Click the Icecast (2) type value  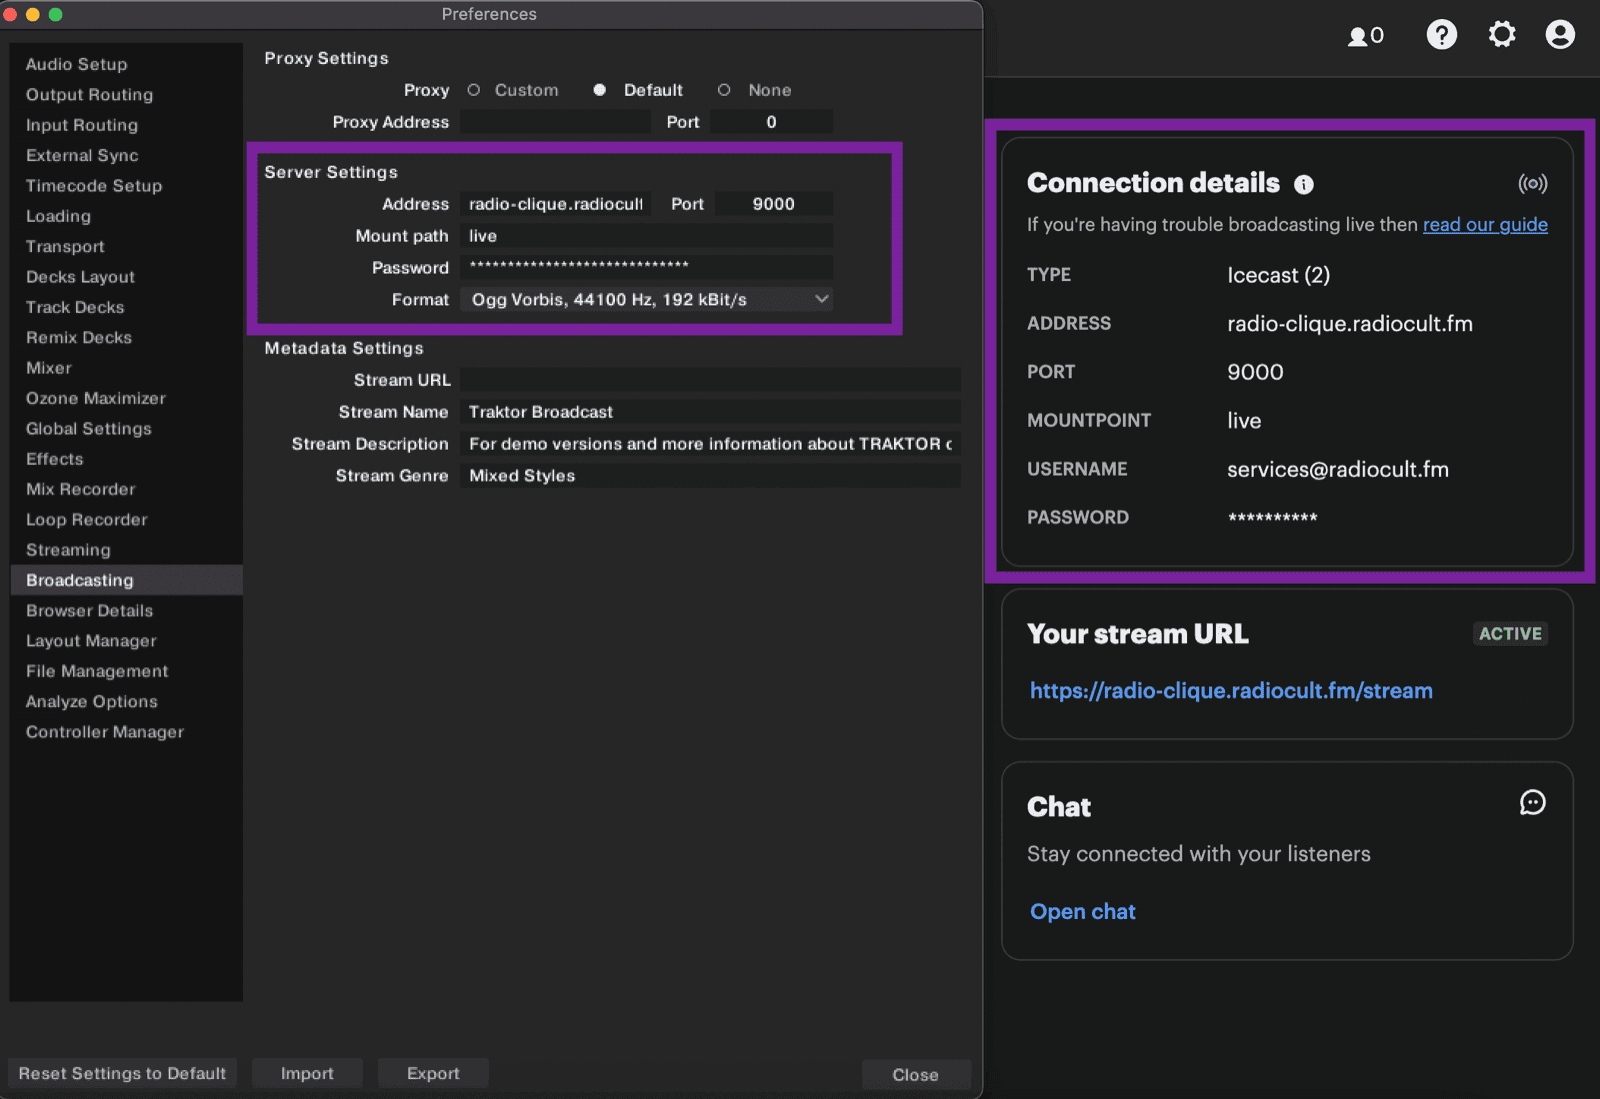point(1279,275)
